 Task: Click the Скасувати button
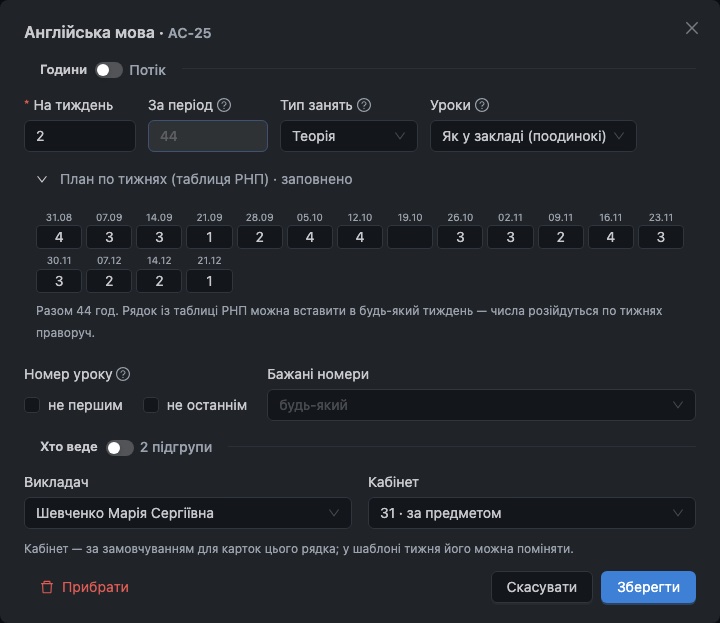[x=542, y=587]
